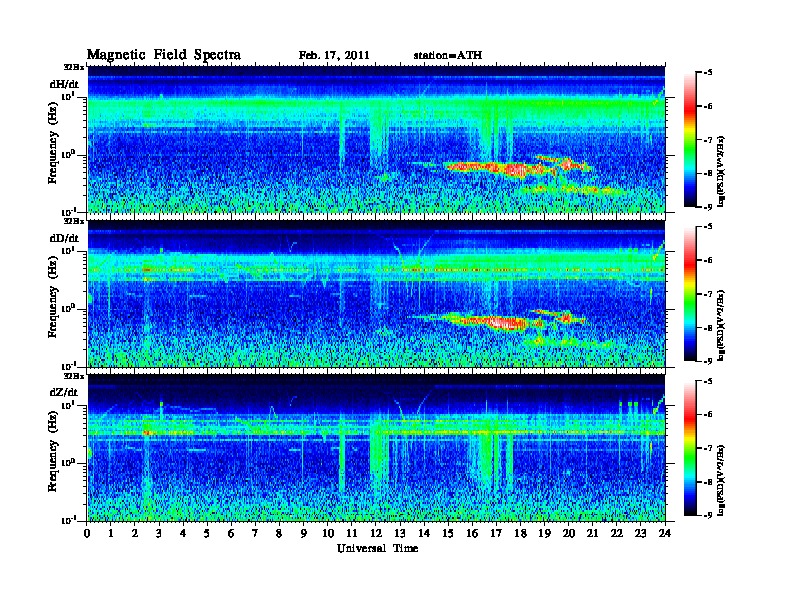The image size is (792, 612).
Task: Click the color bar beside dH/dt panel
Action: 690,140
